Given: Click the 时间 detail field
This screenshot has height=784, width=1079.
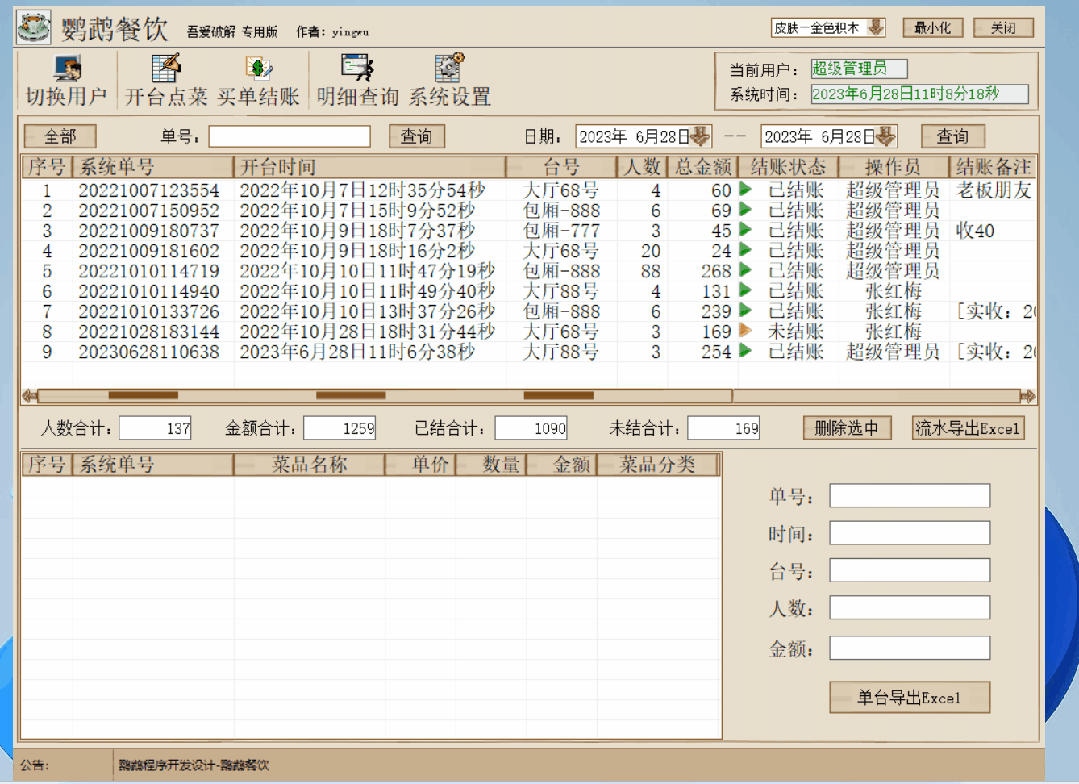Looking at the screenshot, I should 910,533.
